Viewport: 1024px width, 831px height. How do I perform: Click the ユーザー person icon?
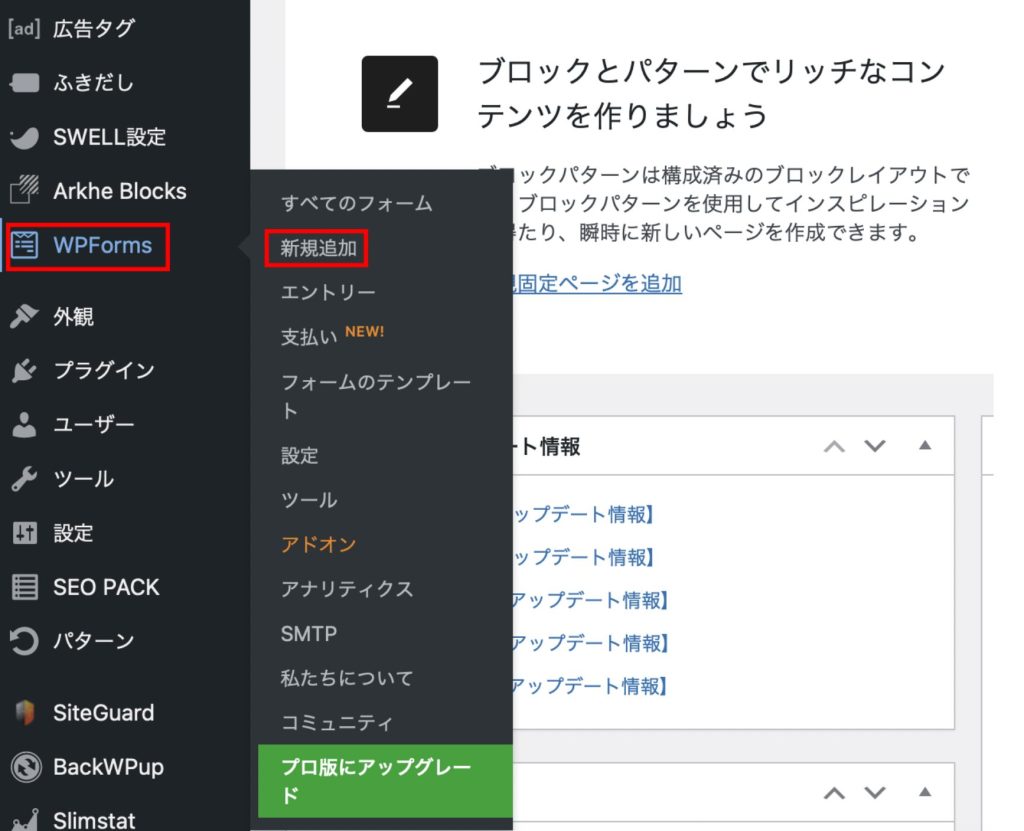coord(24,425)
